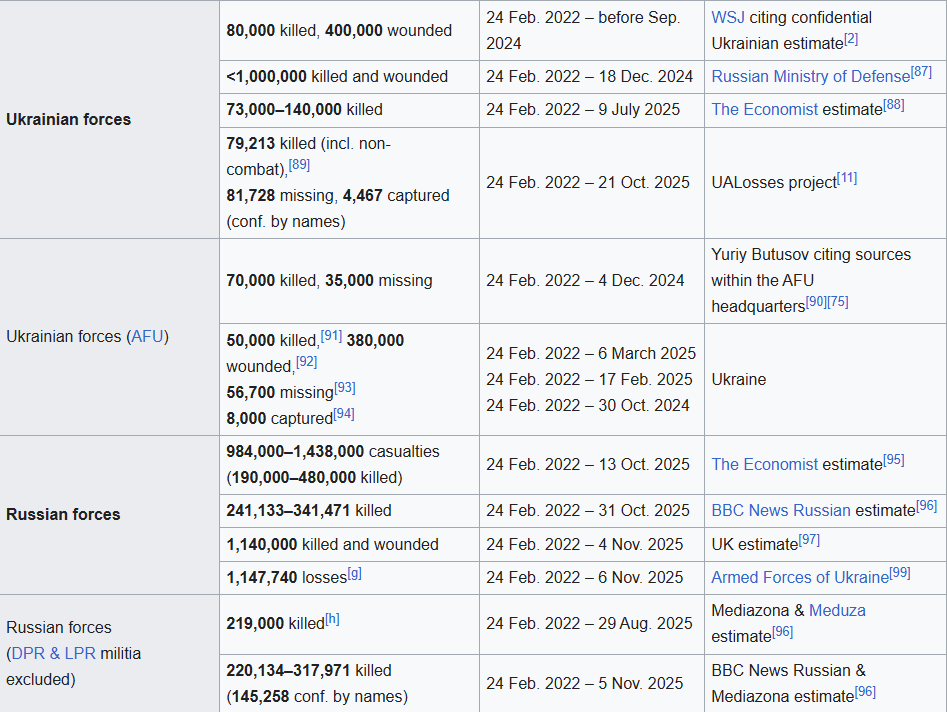The image size is (947, 712).
Task: Open citation [96] after BBC News Russian estimate
Action: click(926, 506)
